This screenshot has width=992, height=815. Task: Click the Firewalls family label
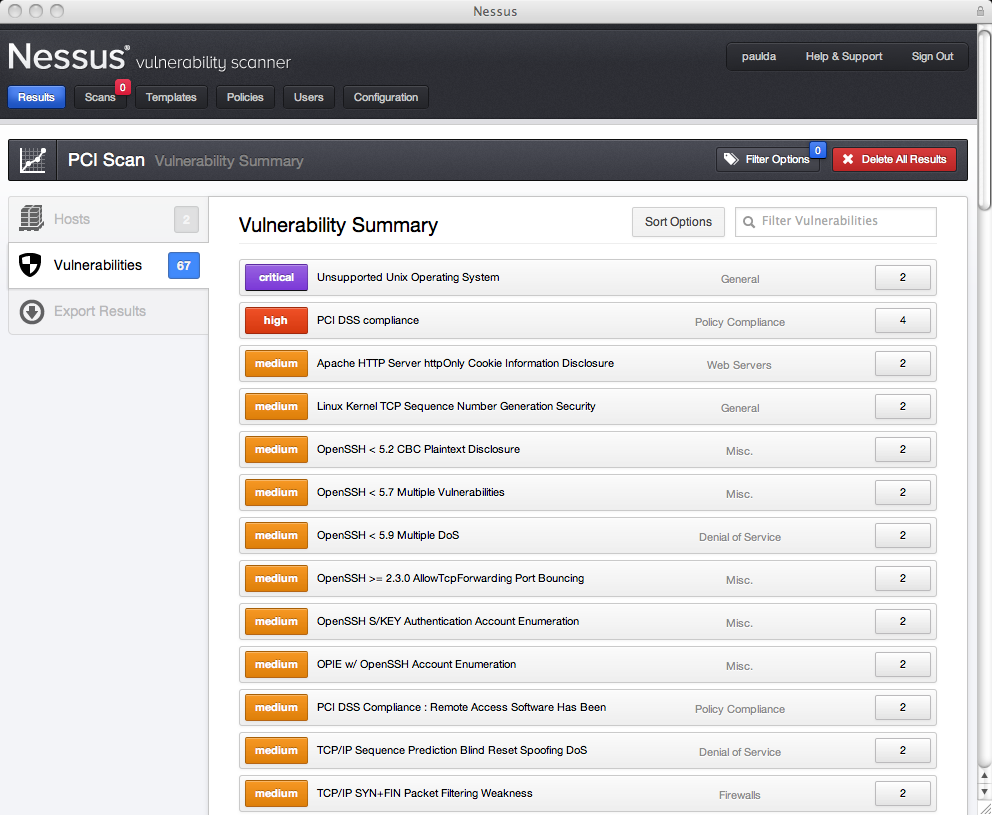pos(740,795)
